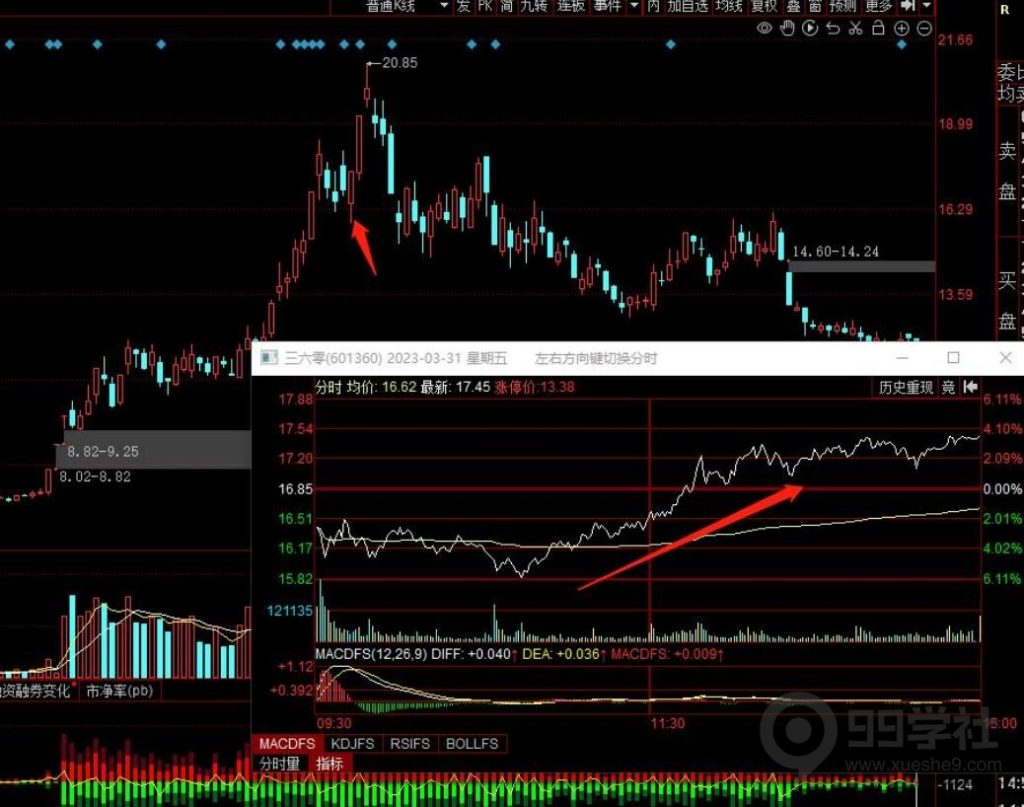The height and width of the screenshot is (807, 1024).
Task: Zoom in with the plus circle icon
Action: [x=902, y=28]
